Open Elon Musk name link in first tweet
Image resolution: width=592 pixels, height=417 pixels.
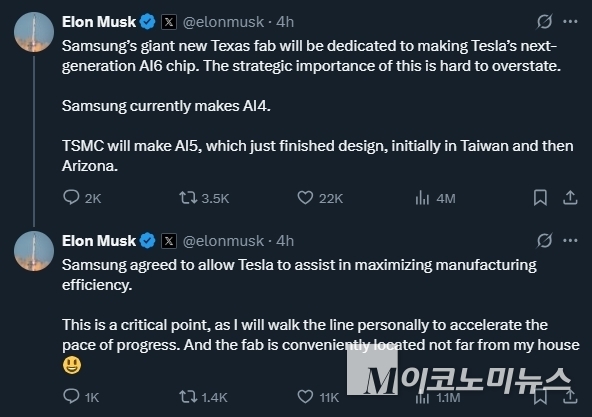pyautogui.click(x=99, y=22)
